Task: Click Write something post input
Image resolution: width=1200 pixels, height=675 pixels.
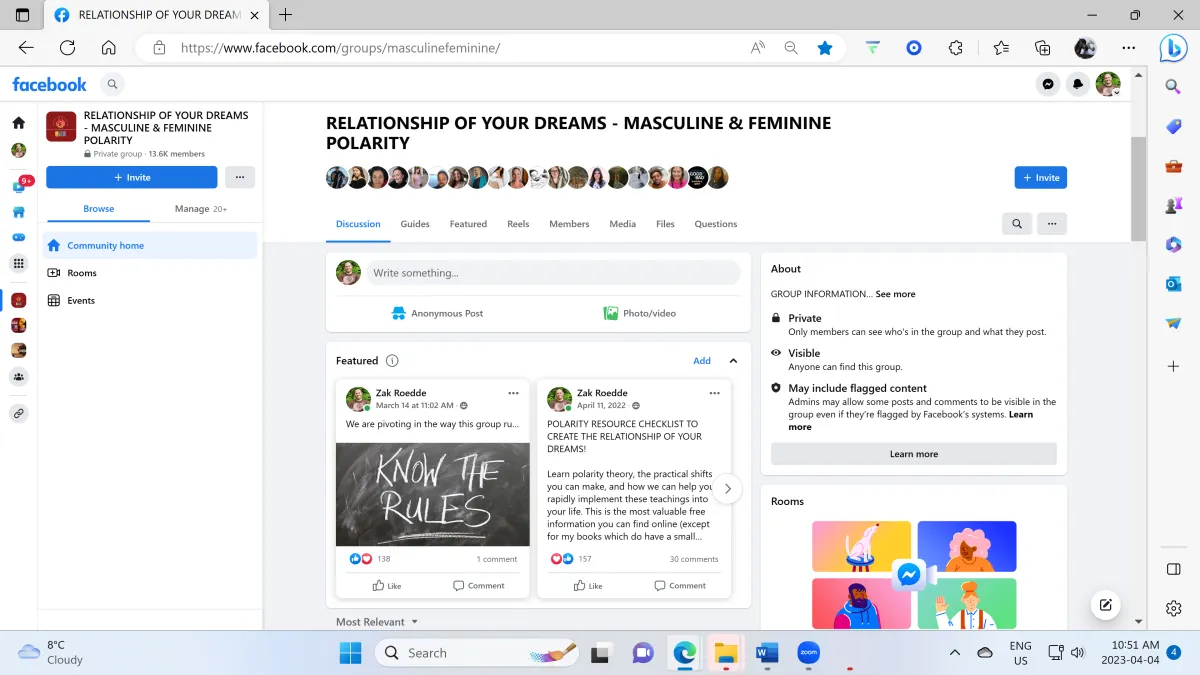Action: point(553,273)
